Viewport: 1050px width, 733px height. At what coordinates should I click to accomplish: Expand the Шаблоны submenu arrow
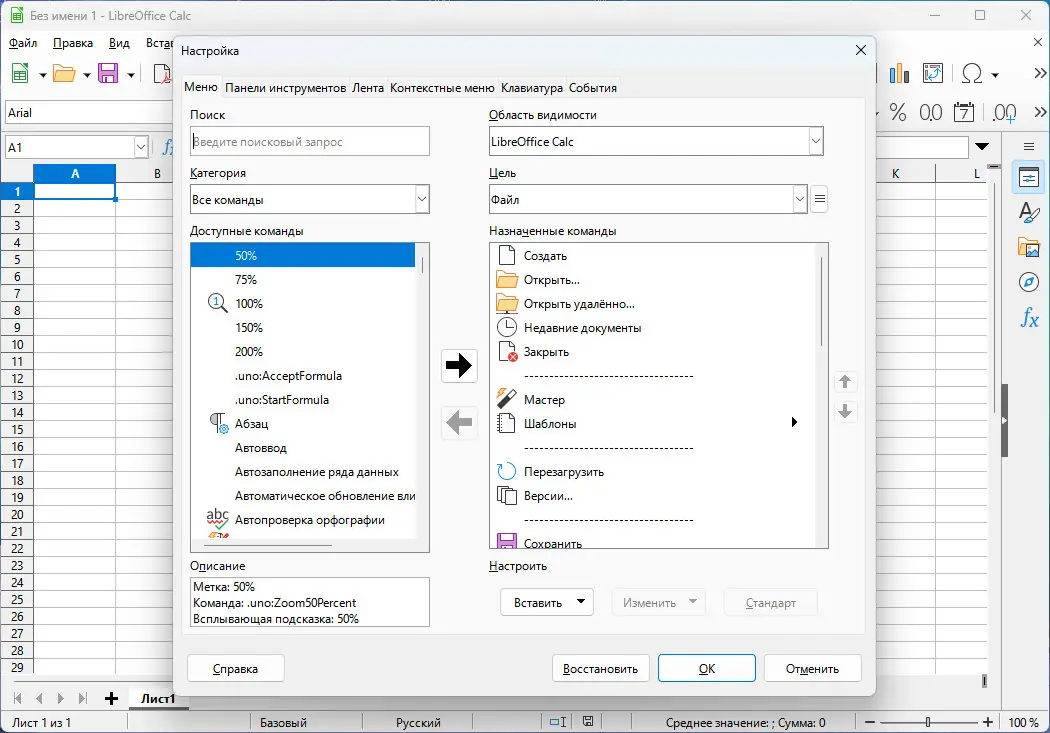[x=794, y=422]
